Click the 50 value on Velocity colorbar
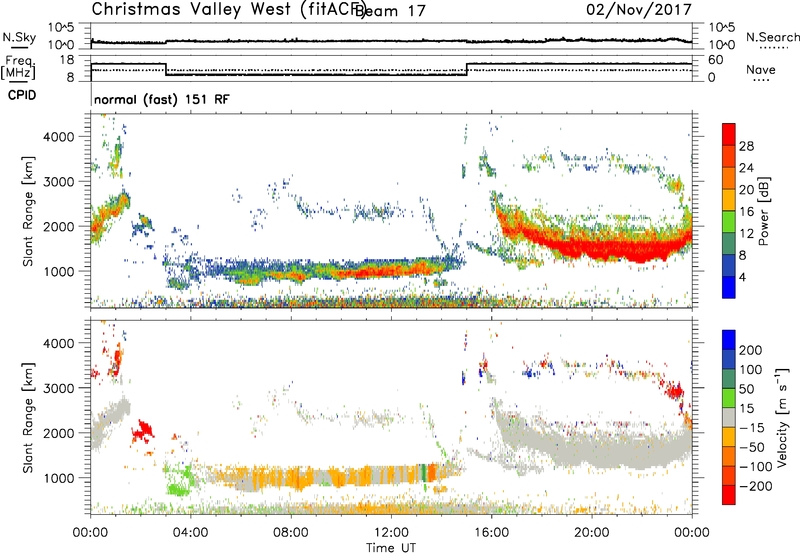800x554 pixels. point(747,389)
